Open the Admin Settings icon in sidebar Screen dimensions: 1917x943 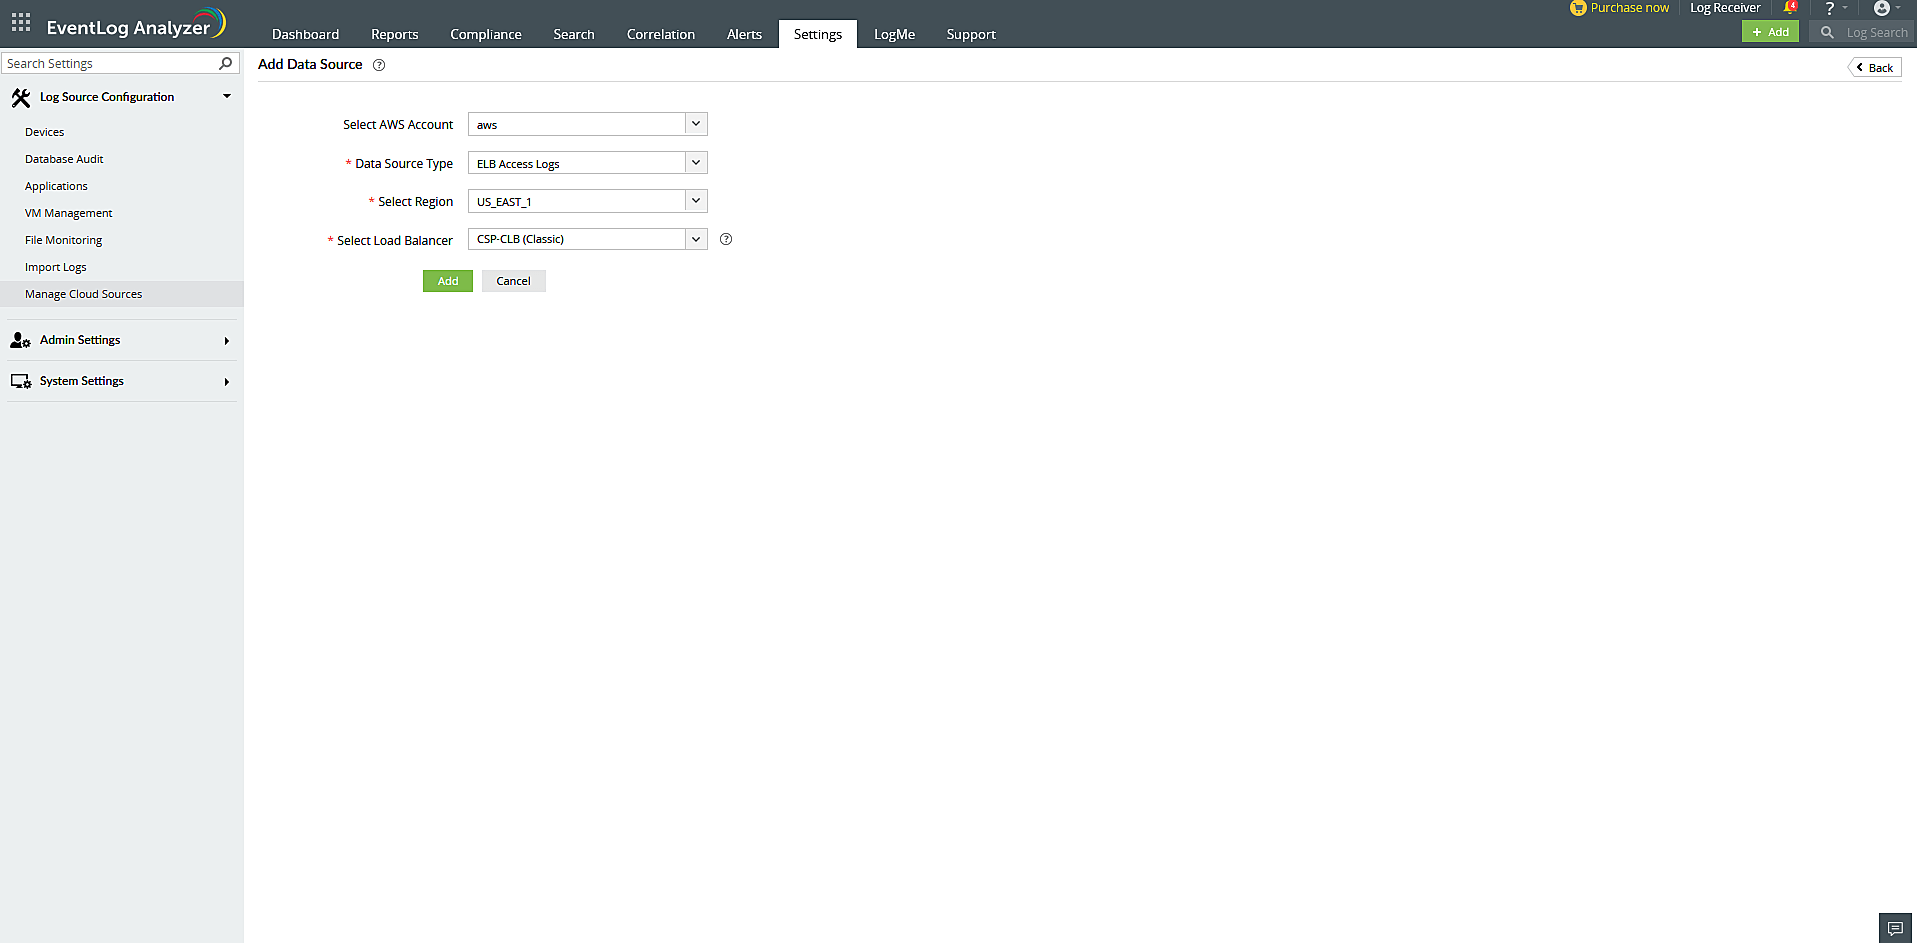pyautogui.click(x=18, y=340)
